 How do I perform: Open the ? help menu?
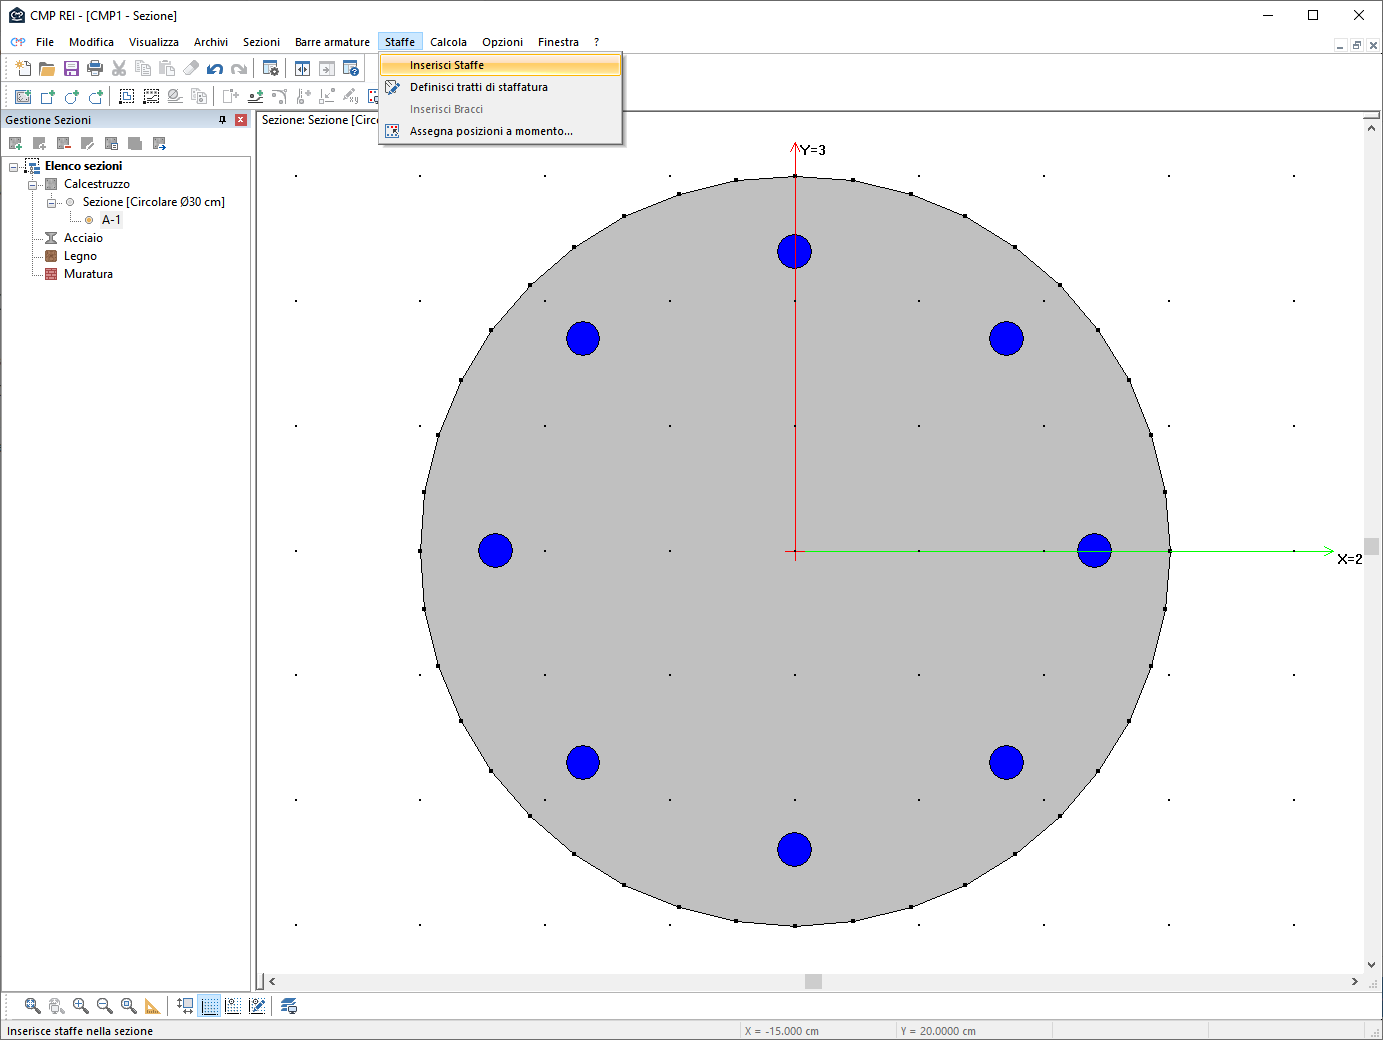[x=596, y=42]
